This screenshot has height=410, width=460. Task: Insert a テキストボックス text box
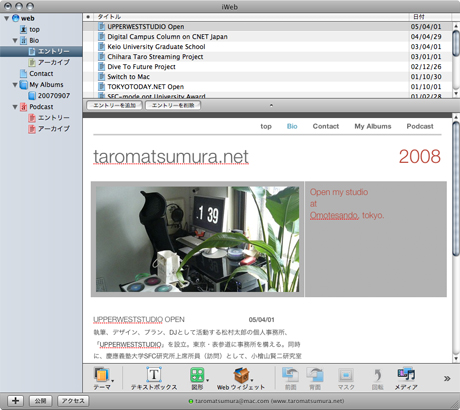pos(154,375)
